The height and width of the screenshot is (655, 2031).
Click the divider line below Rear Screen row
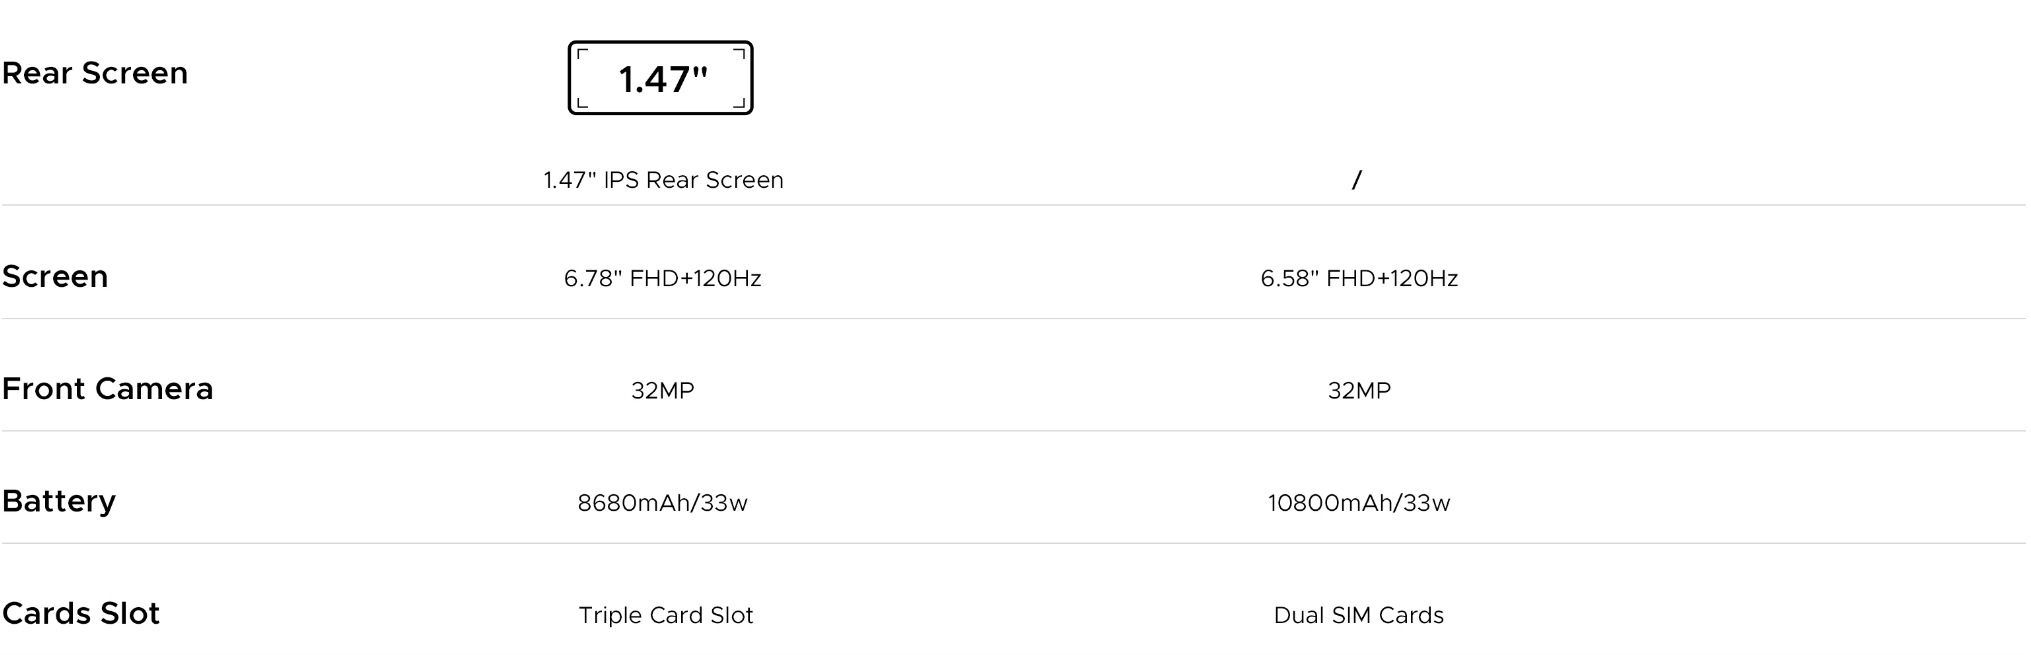pos(1014,205)
